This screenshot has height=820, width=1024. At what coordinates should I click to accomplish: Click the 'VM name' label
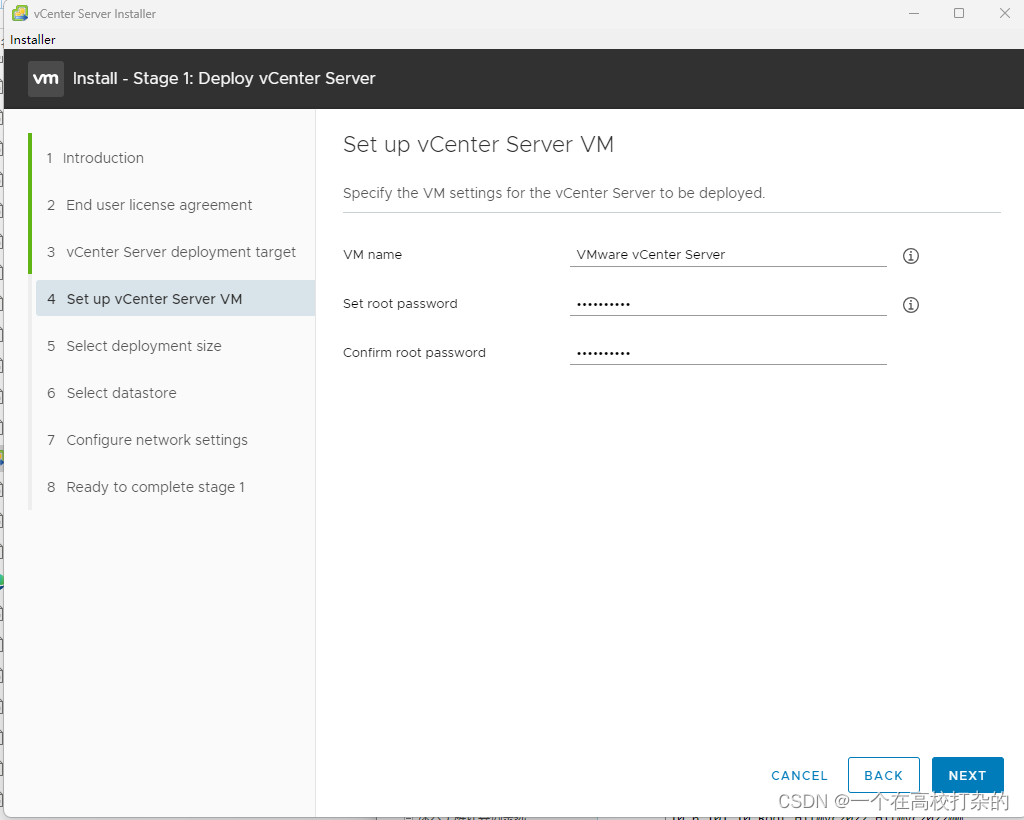372,255
